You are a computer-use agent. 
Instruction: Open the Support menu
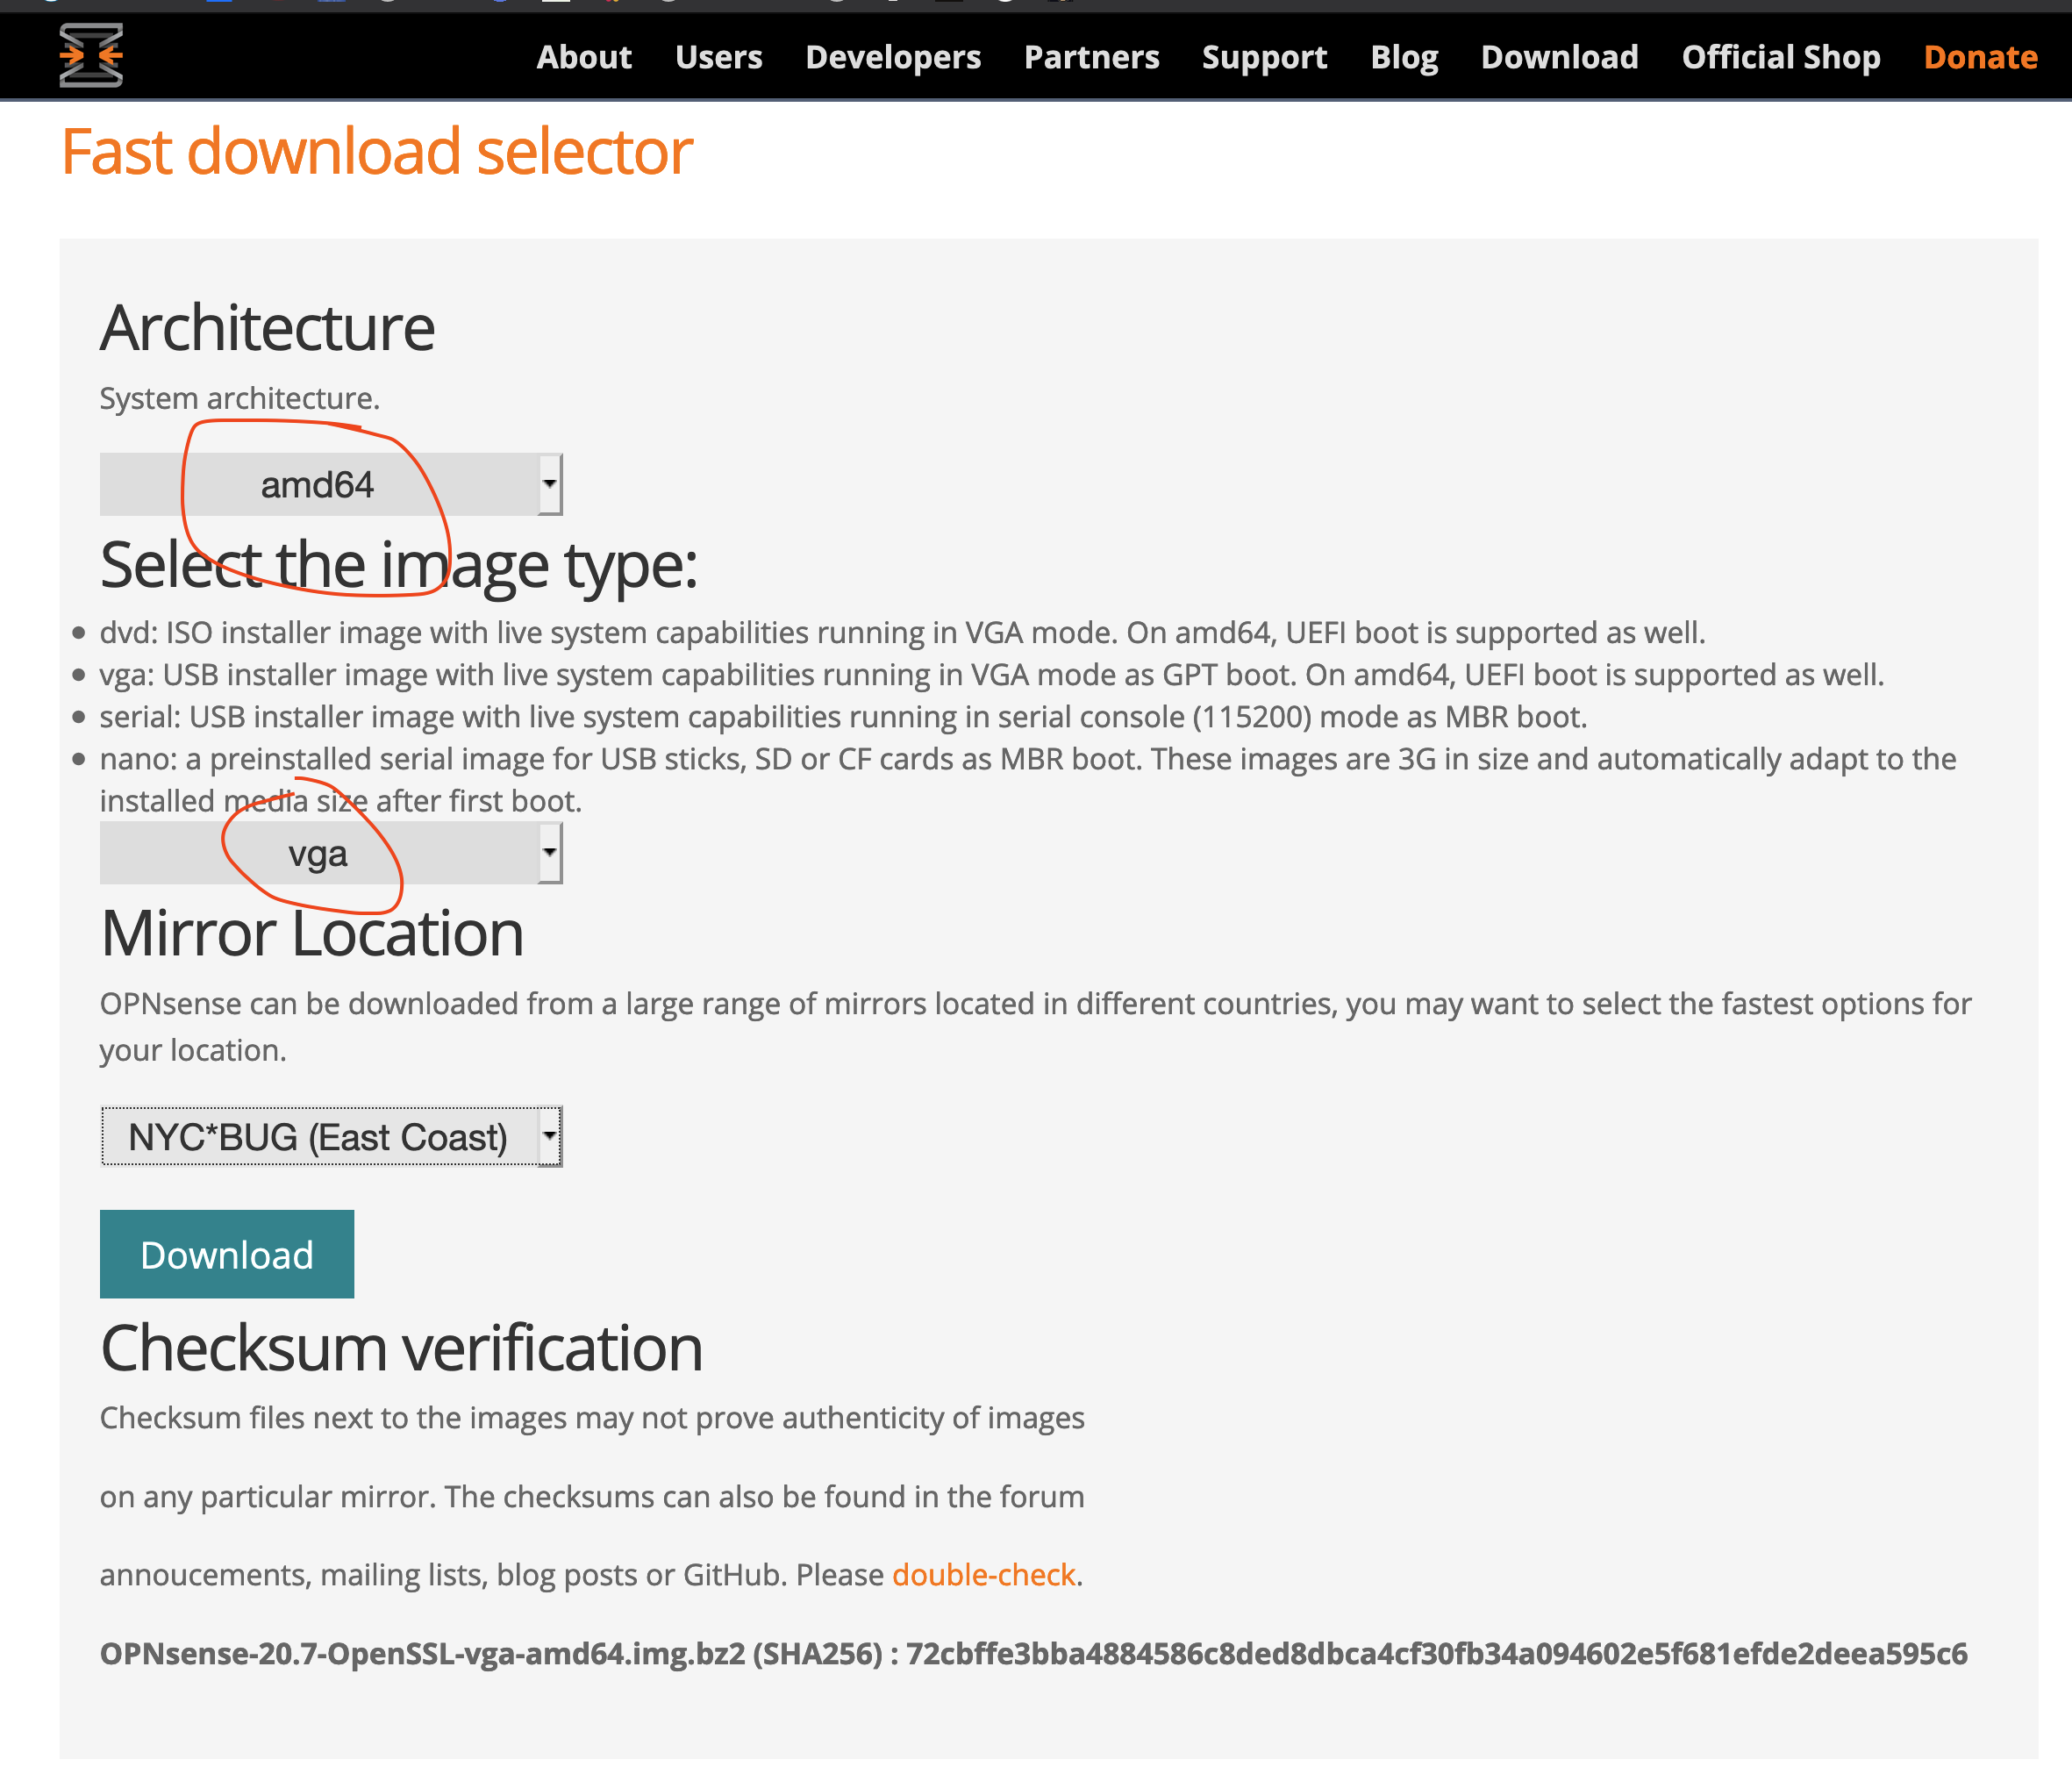tap(1264, 57)
